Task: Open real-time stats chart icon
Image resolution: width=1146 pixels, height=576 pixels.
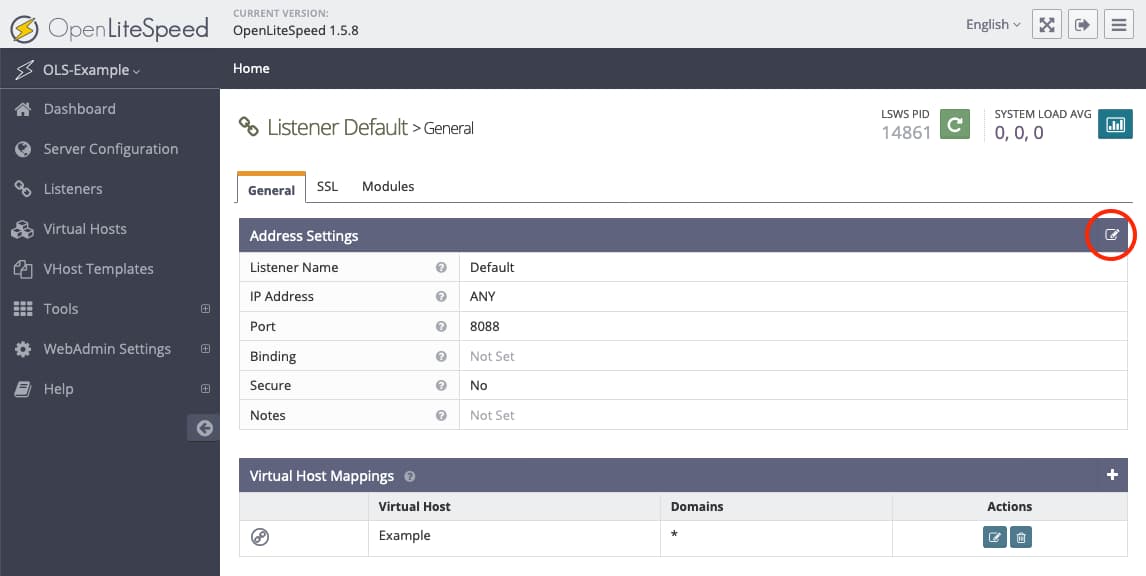Action: pos(1115,124)
